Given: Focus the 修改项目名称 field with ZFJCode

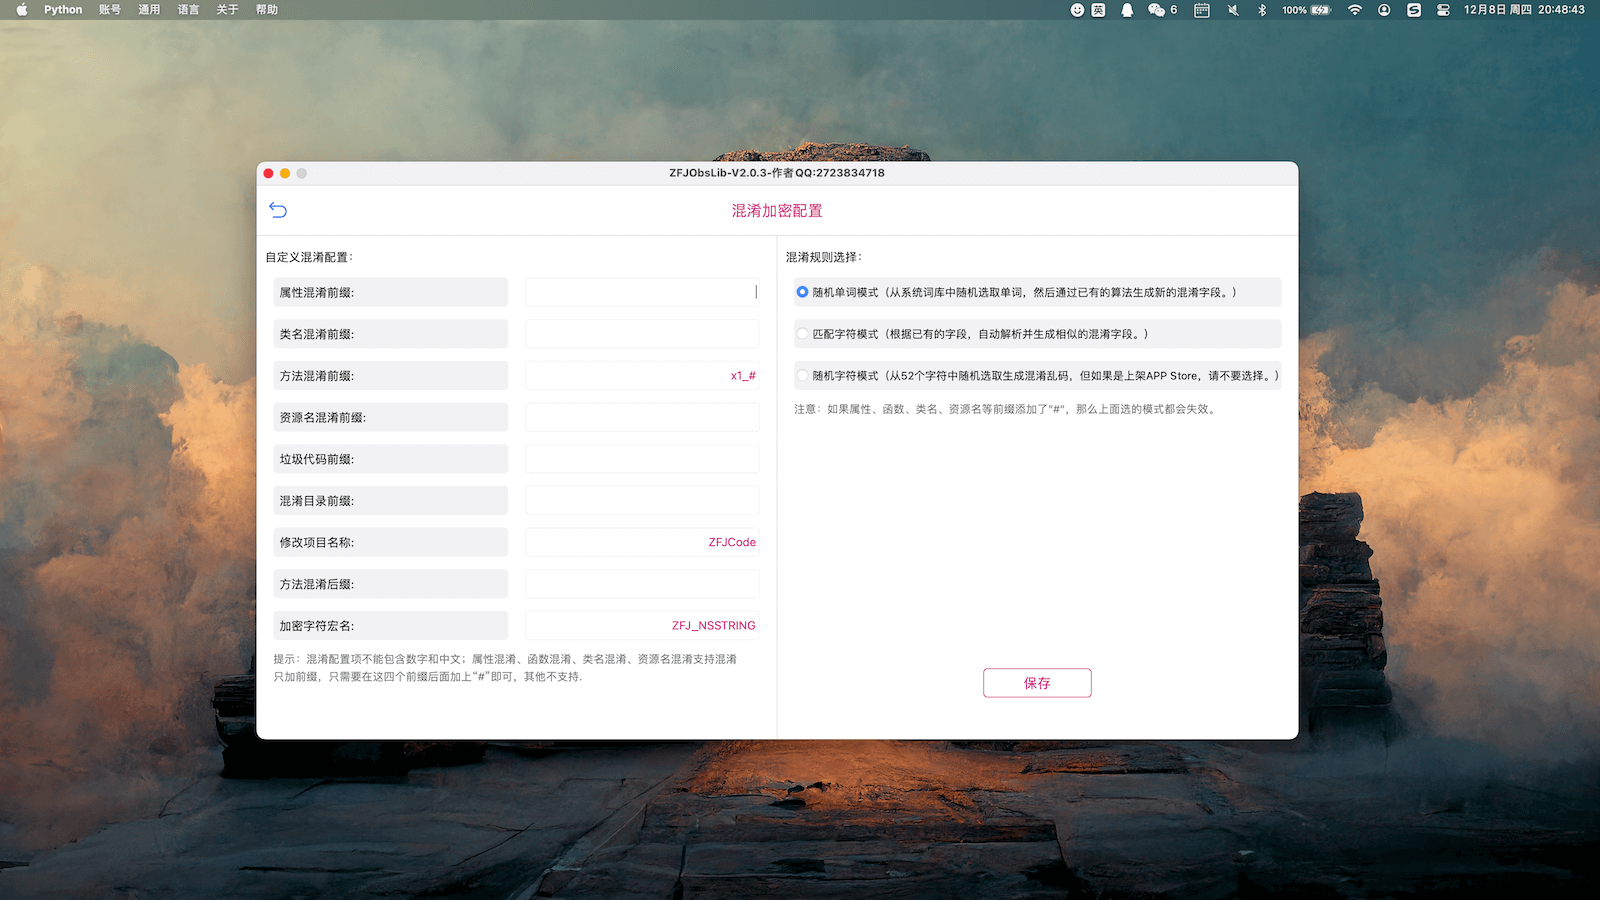Looking at the screenshot, I should coord(642,542).
